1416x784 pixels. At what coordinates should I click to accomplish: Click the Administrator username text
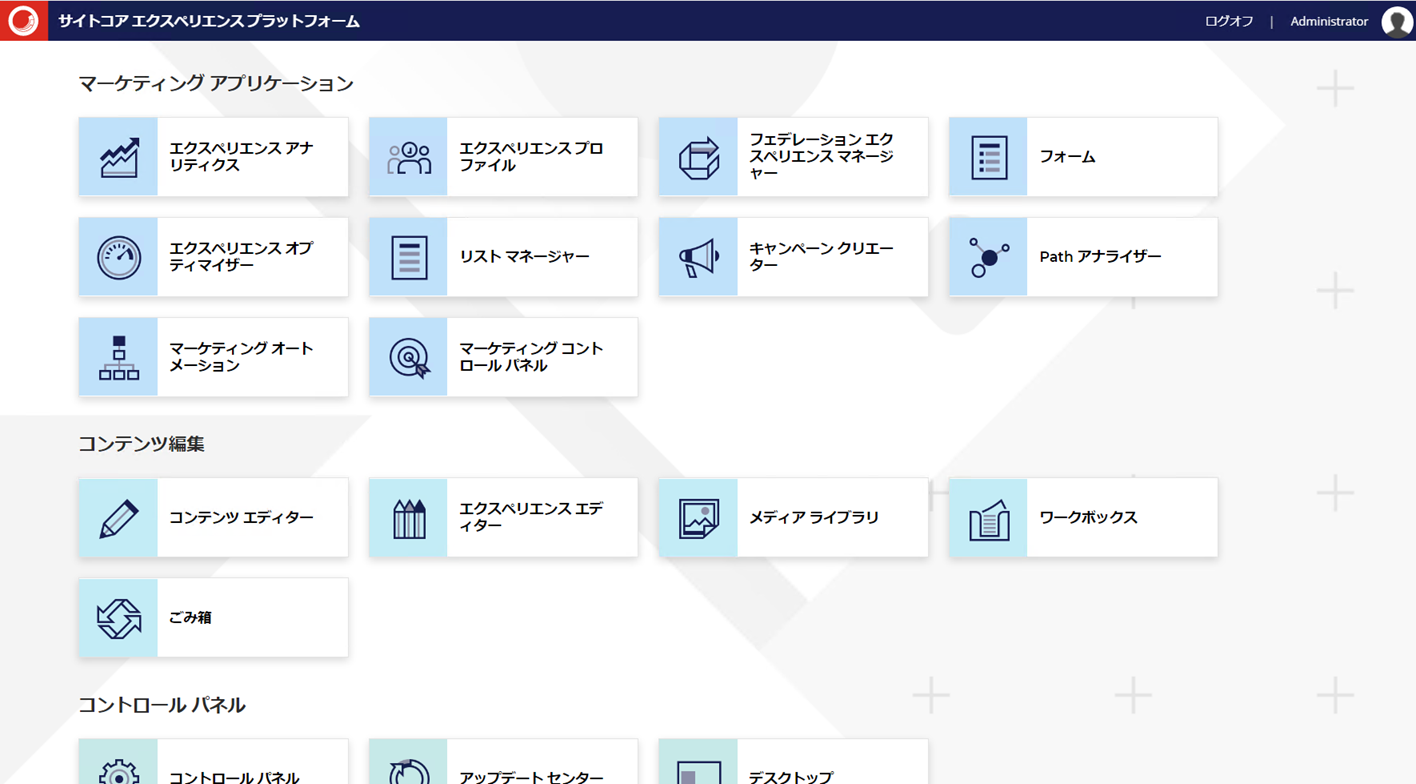pos(1329,21)
